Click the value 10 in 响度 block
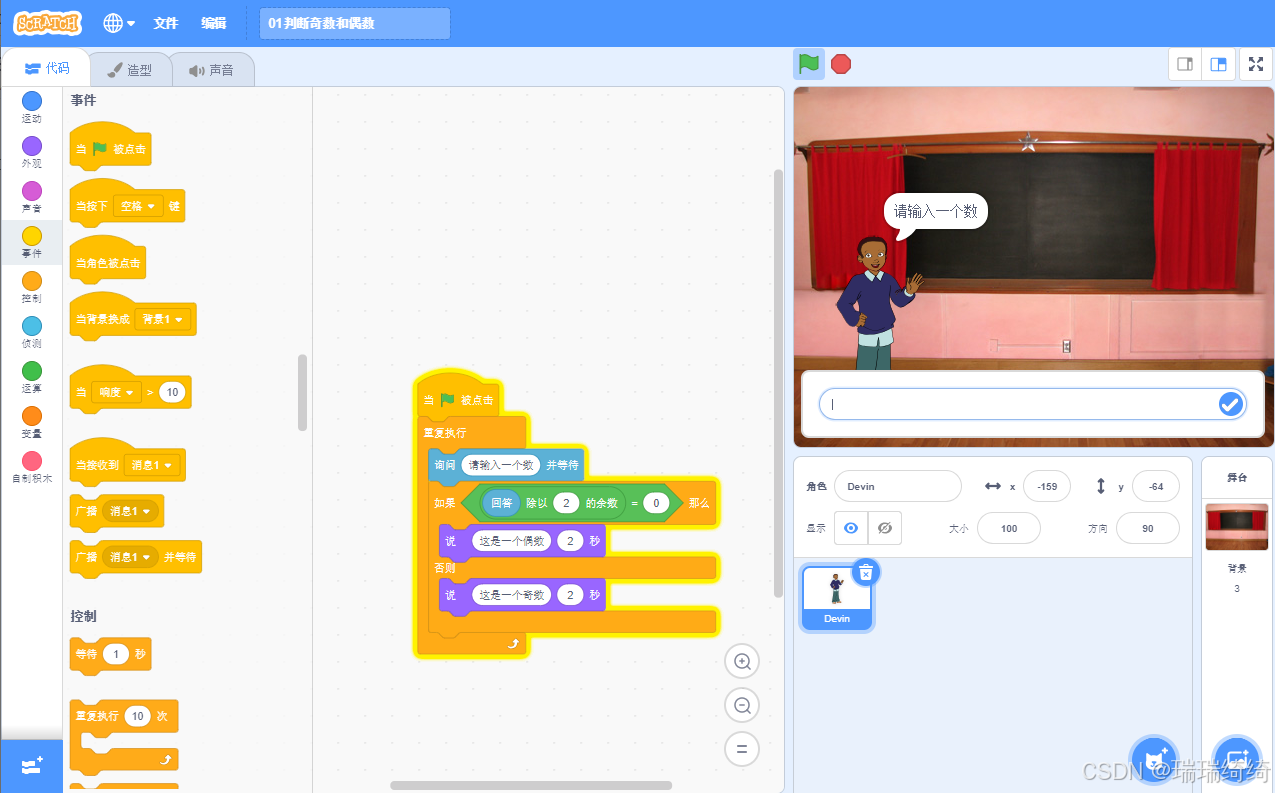 pyautogui.click(x=173, y=392)
